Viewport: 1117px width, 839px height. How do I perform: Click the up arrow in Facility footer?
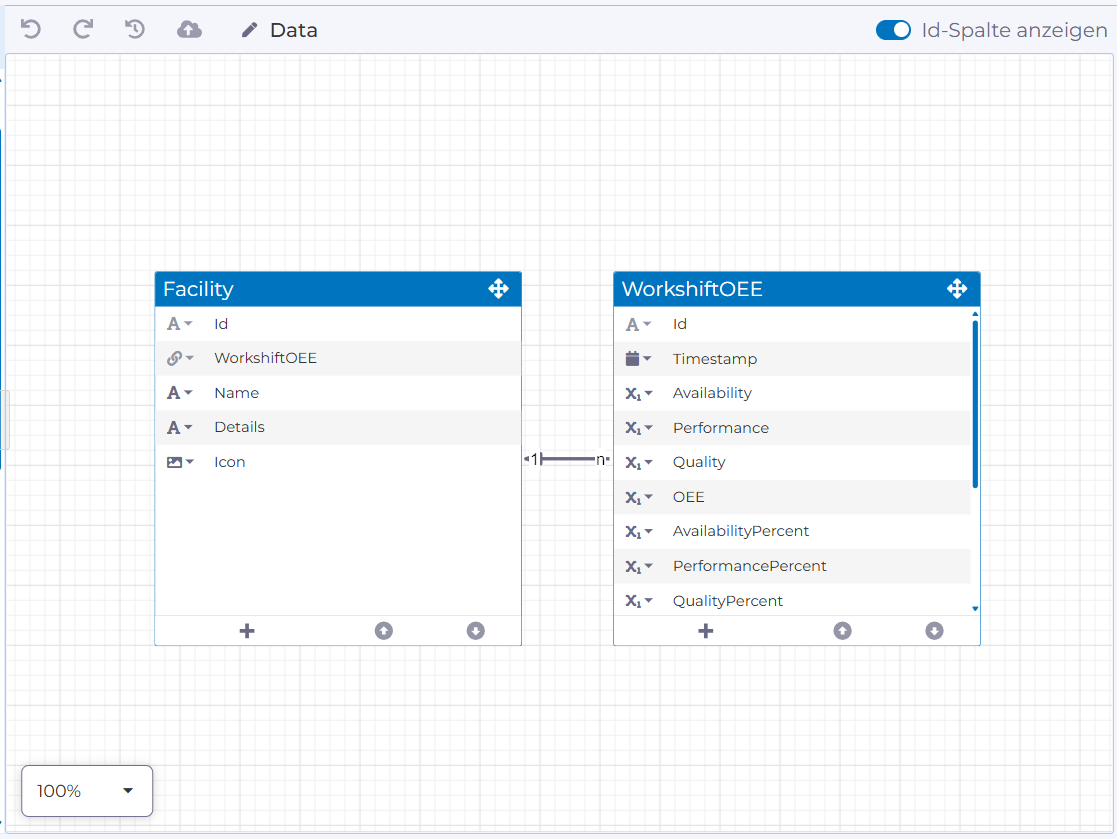[384, 631]
